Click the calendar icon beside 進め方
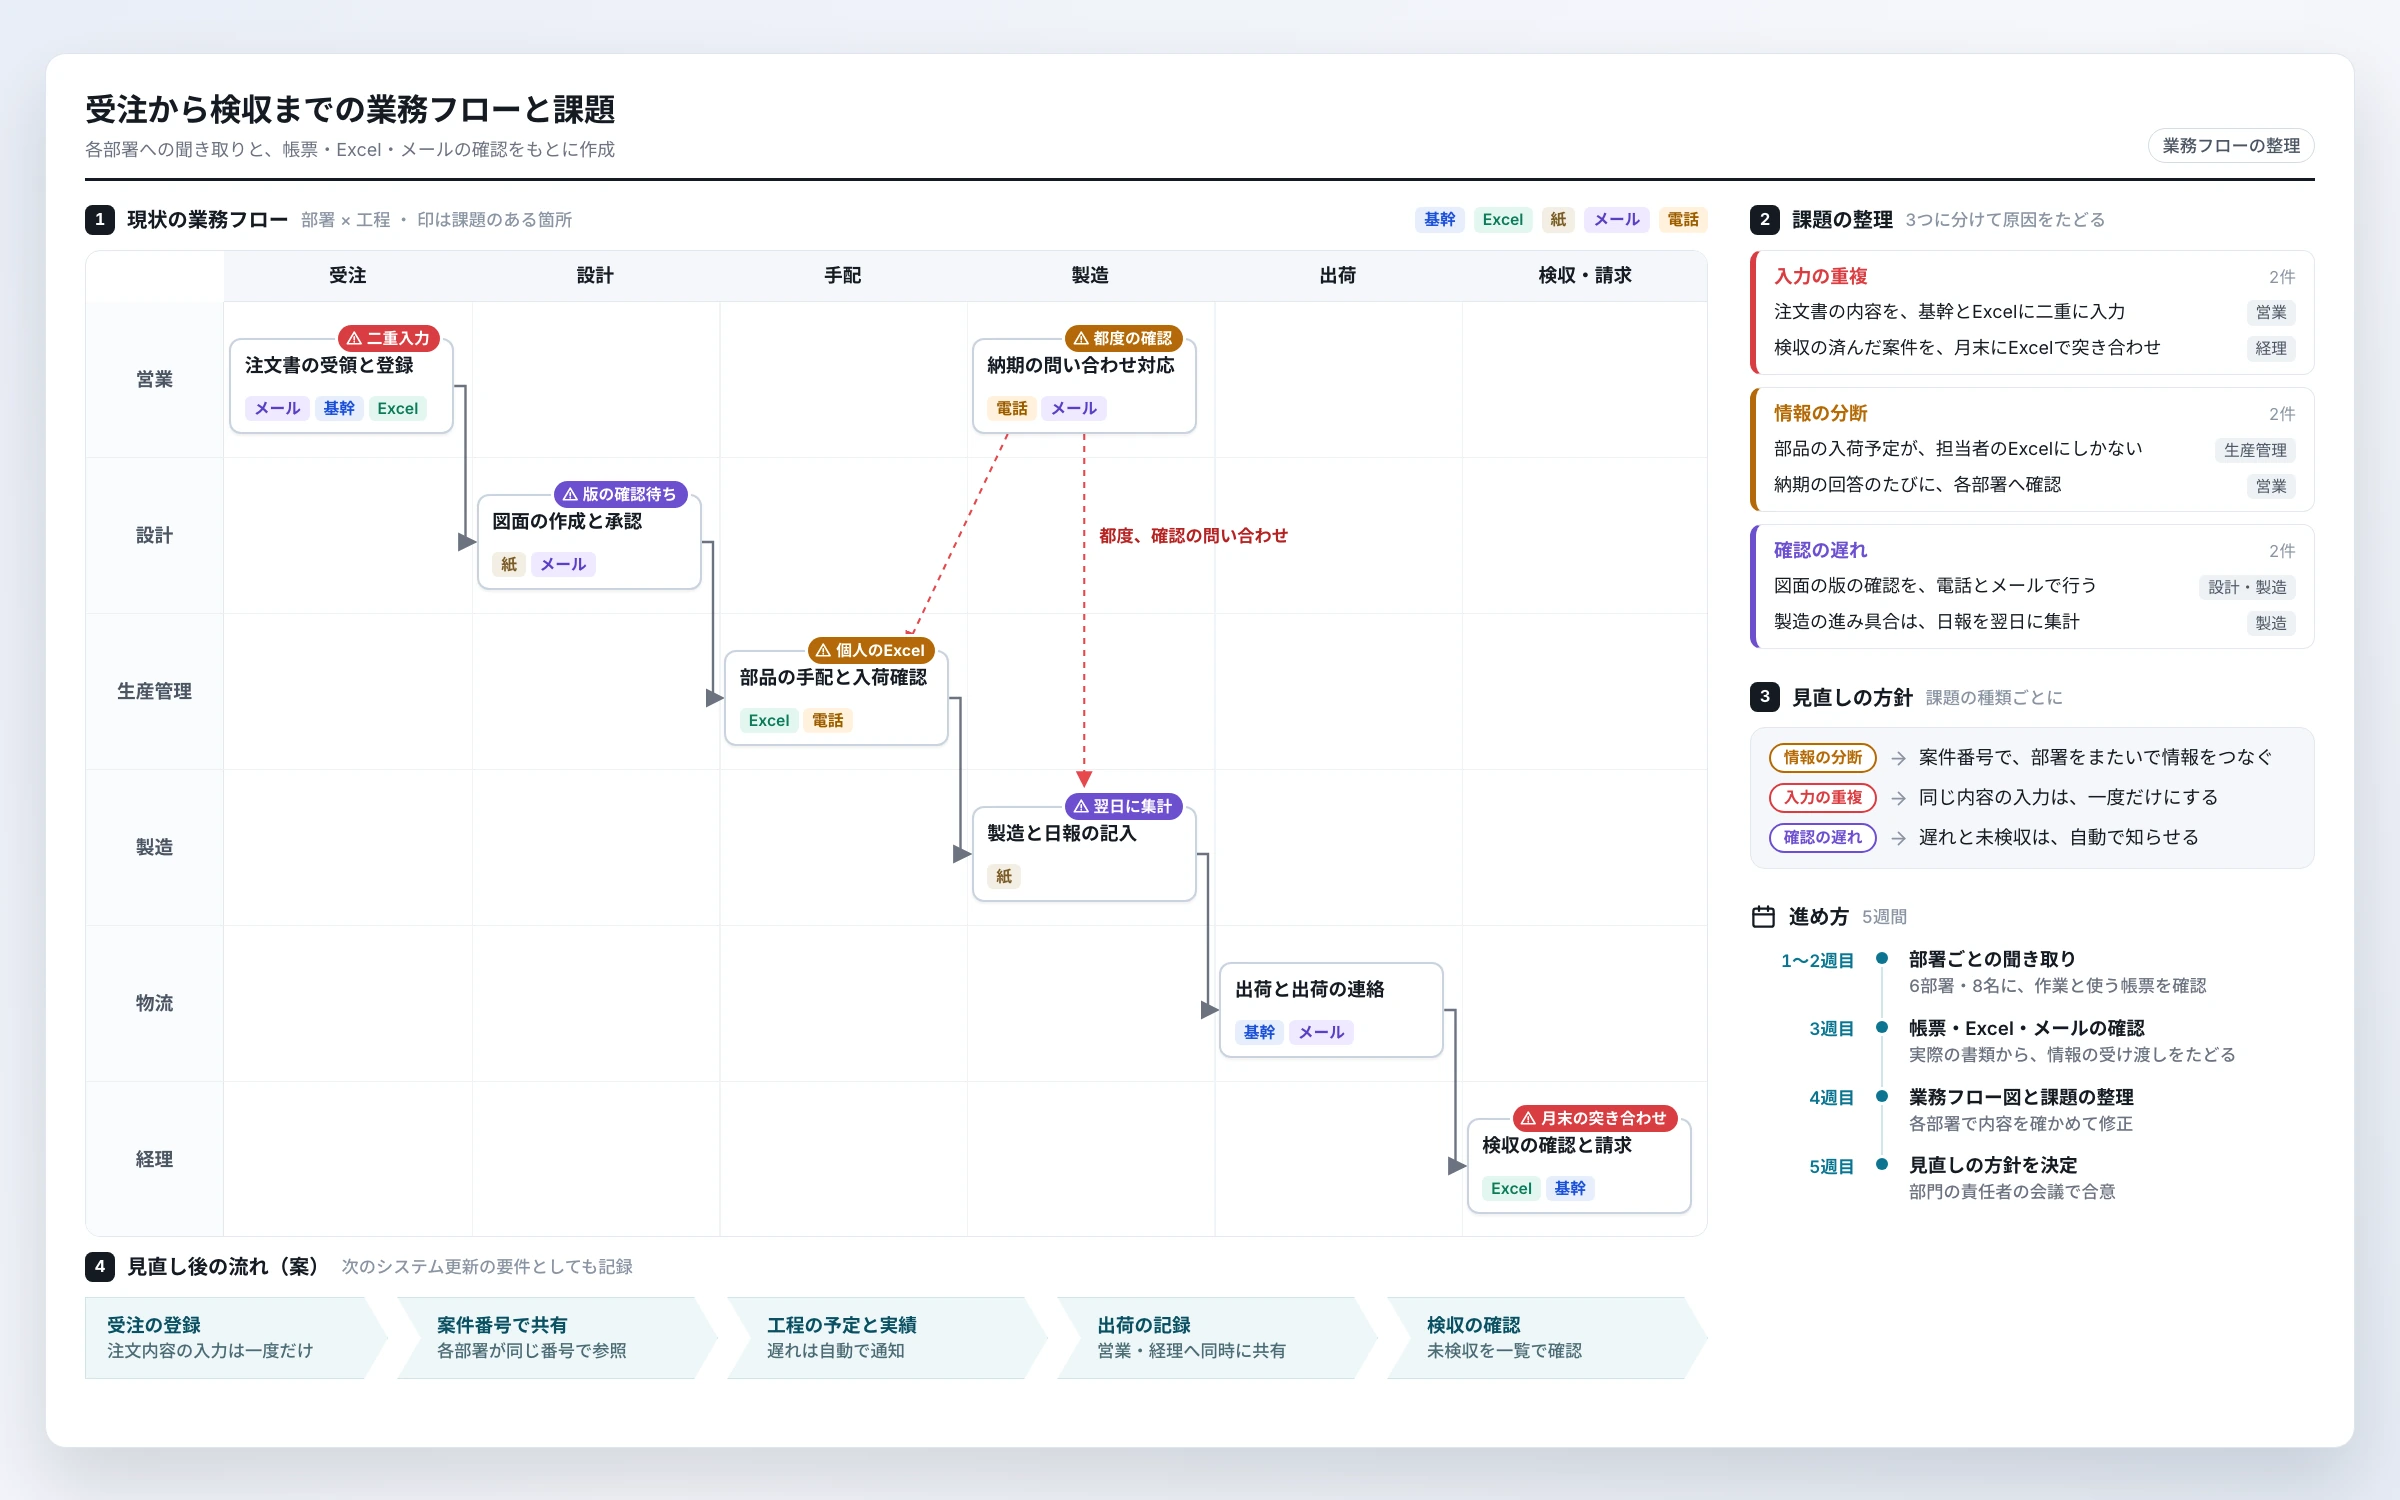This screenshot has height=1500, width=2400. pyautogui.click(x=1763, y=916)
